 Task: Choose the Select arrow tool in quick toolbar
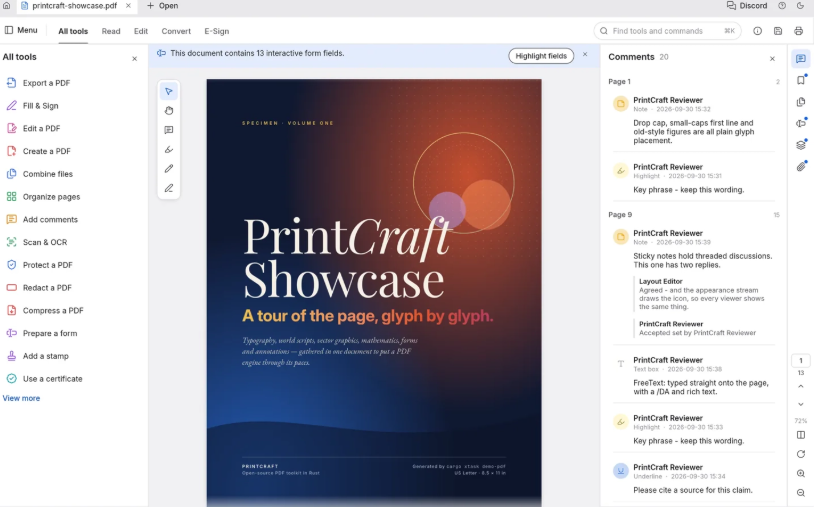(x=169, y=91)
